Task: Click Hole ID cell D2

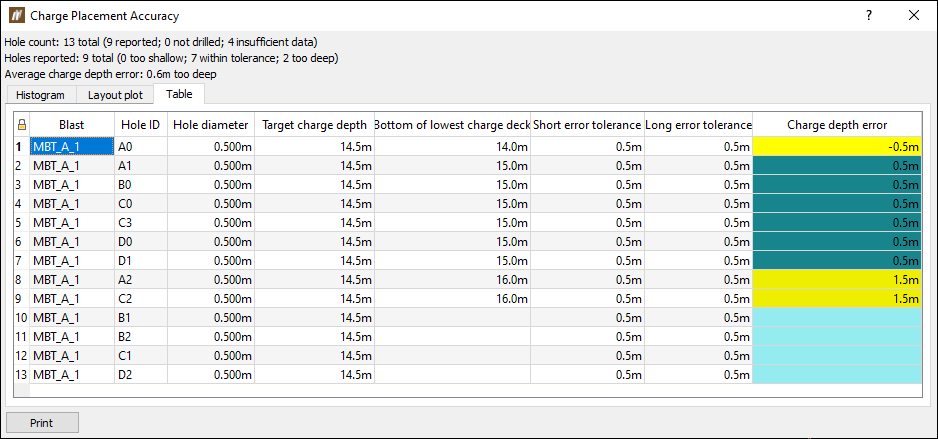Action: point(141,374)
